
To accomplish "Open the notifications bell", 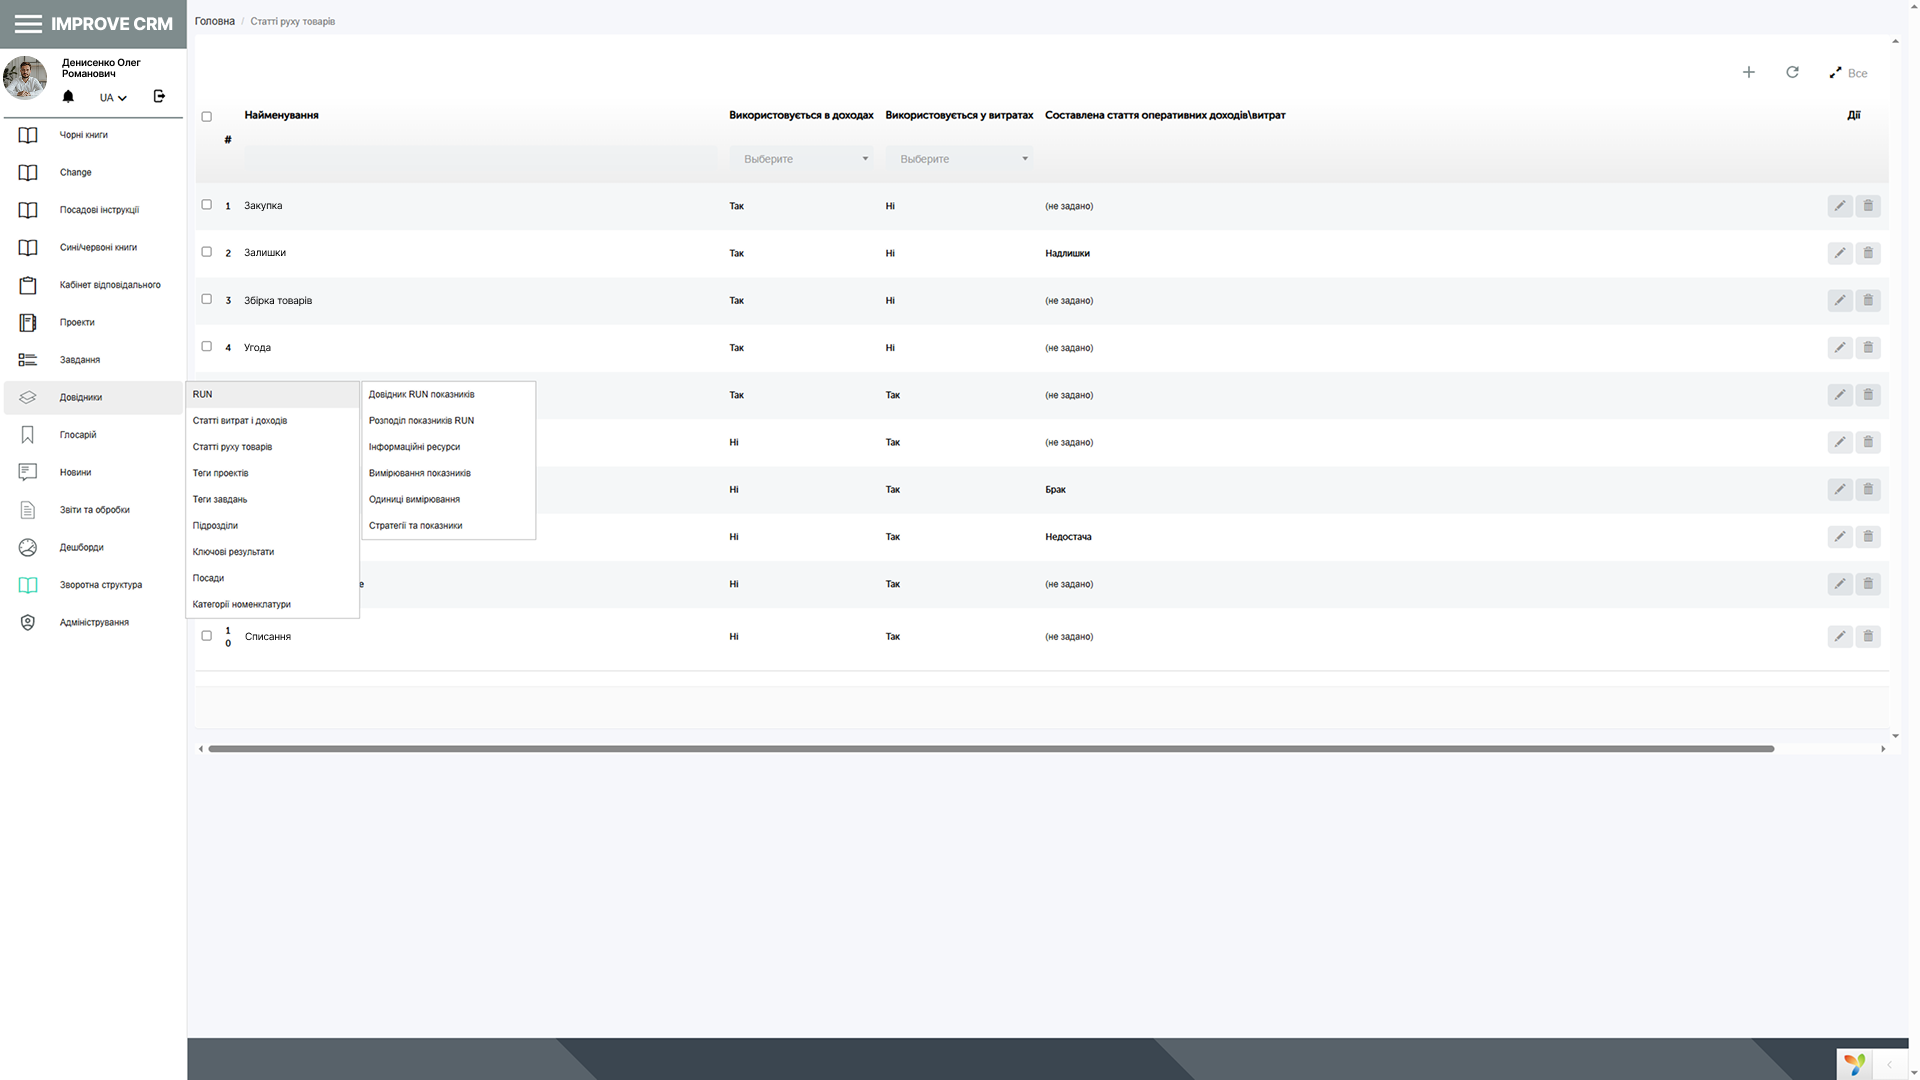I will tap(68, 97).
